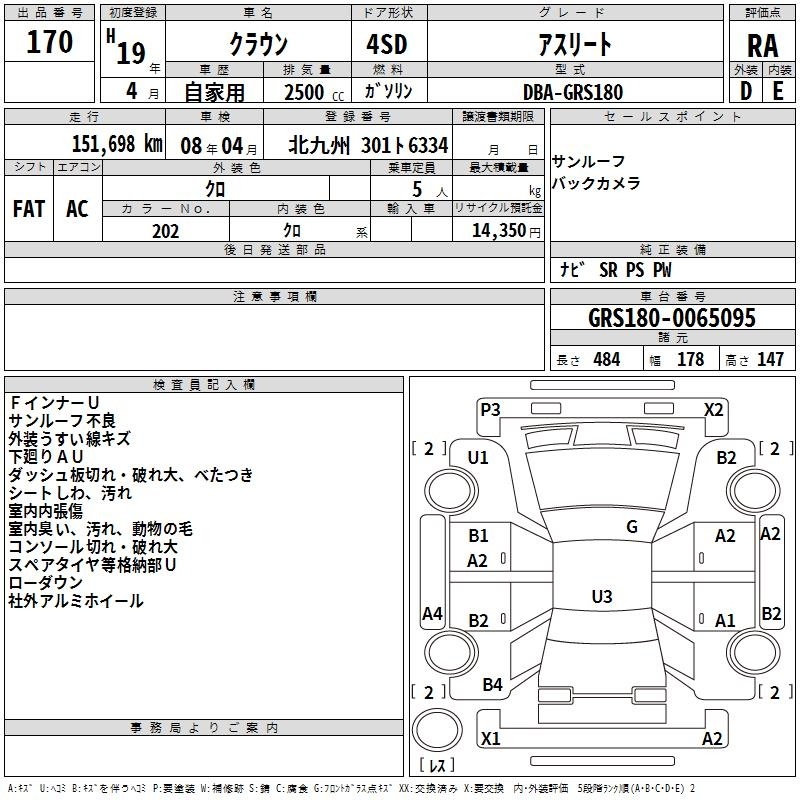This screenshot has width=800, height=800.
Task: Click the evaluation score RA
Action: [x=762, y=46]
